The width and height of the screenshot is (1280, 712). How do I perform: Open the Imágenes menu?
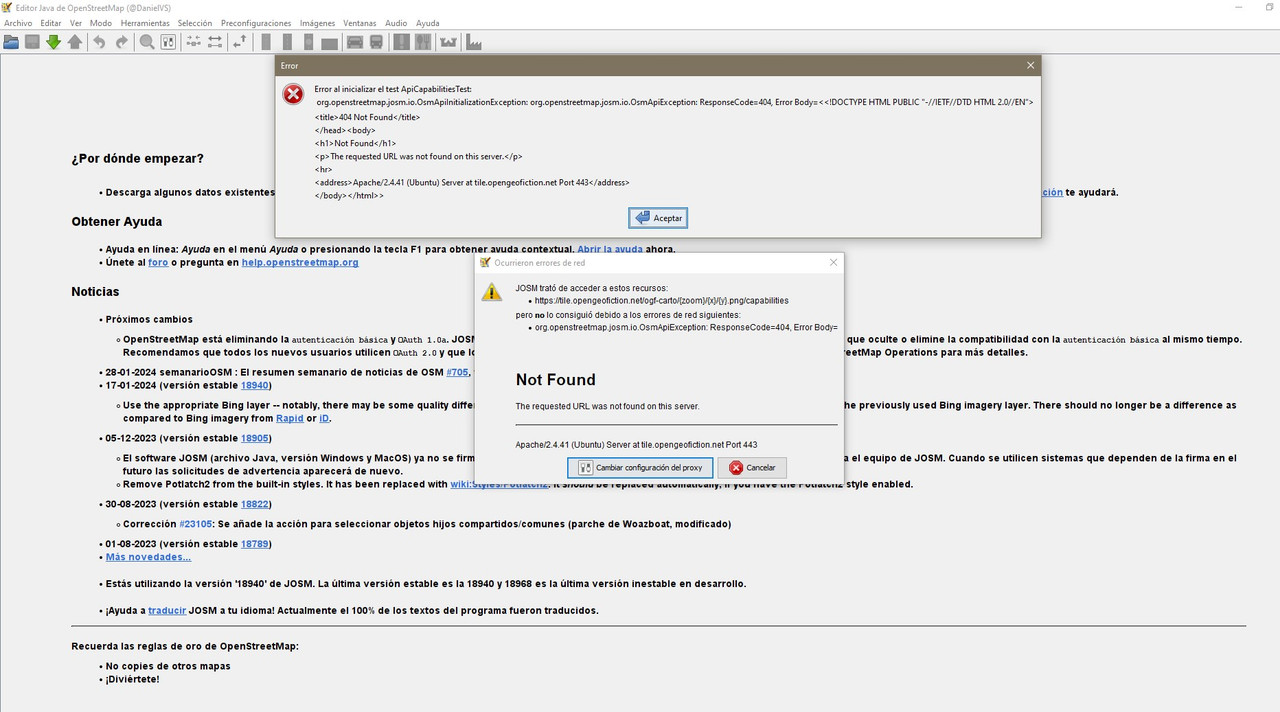click(317, 23)
